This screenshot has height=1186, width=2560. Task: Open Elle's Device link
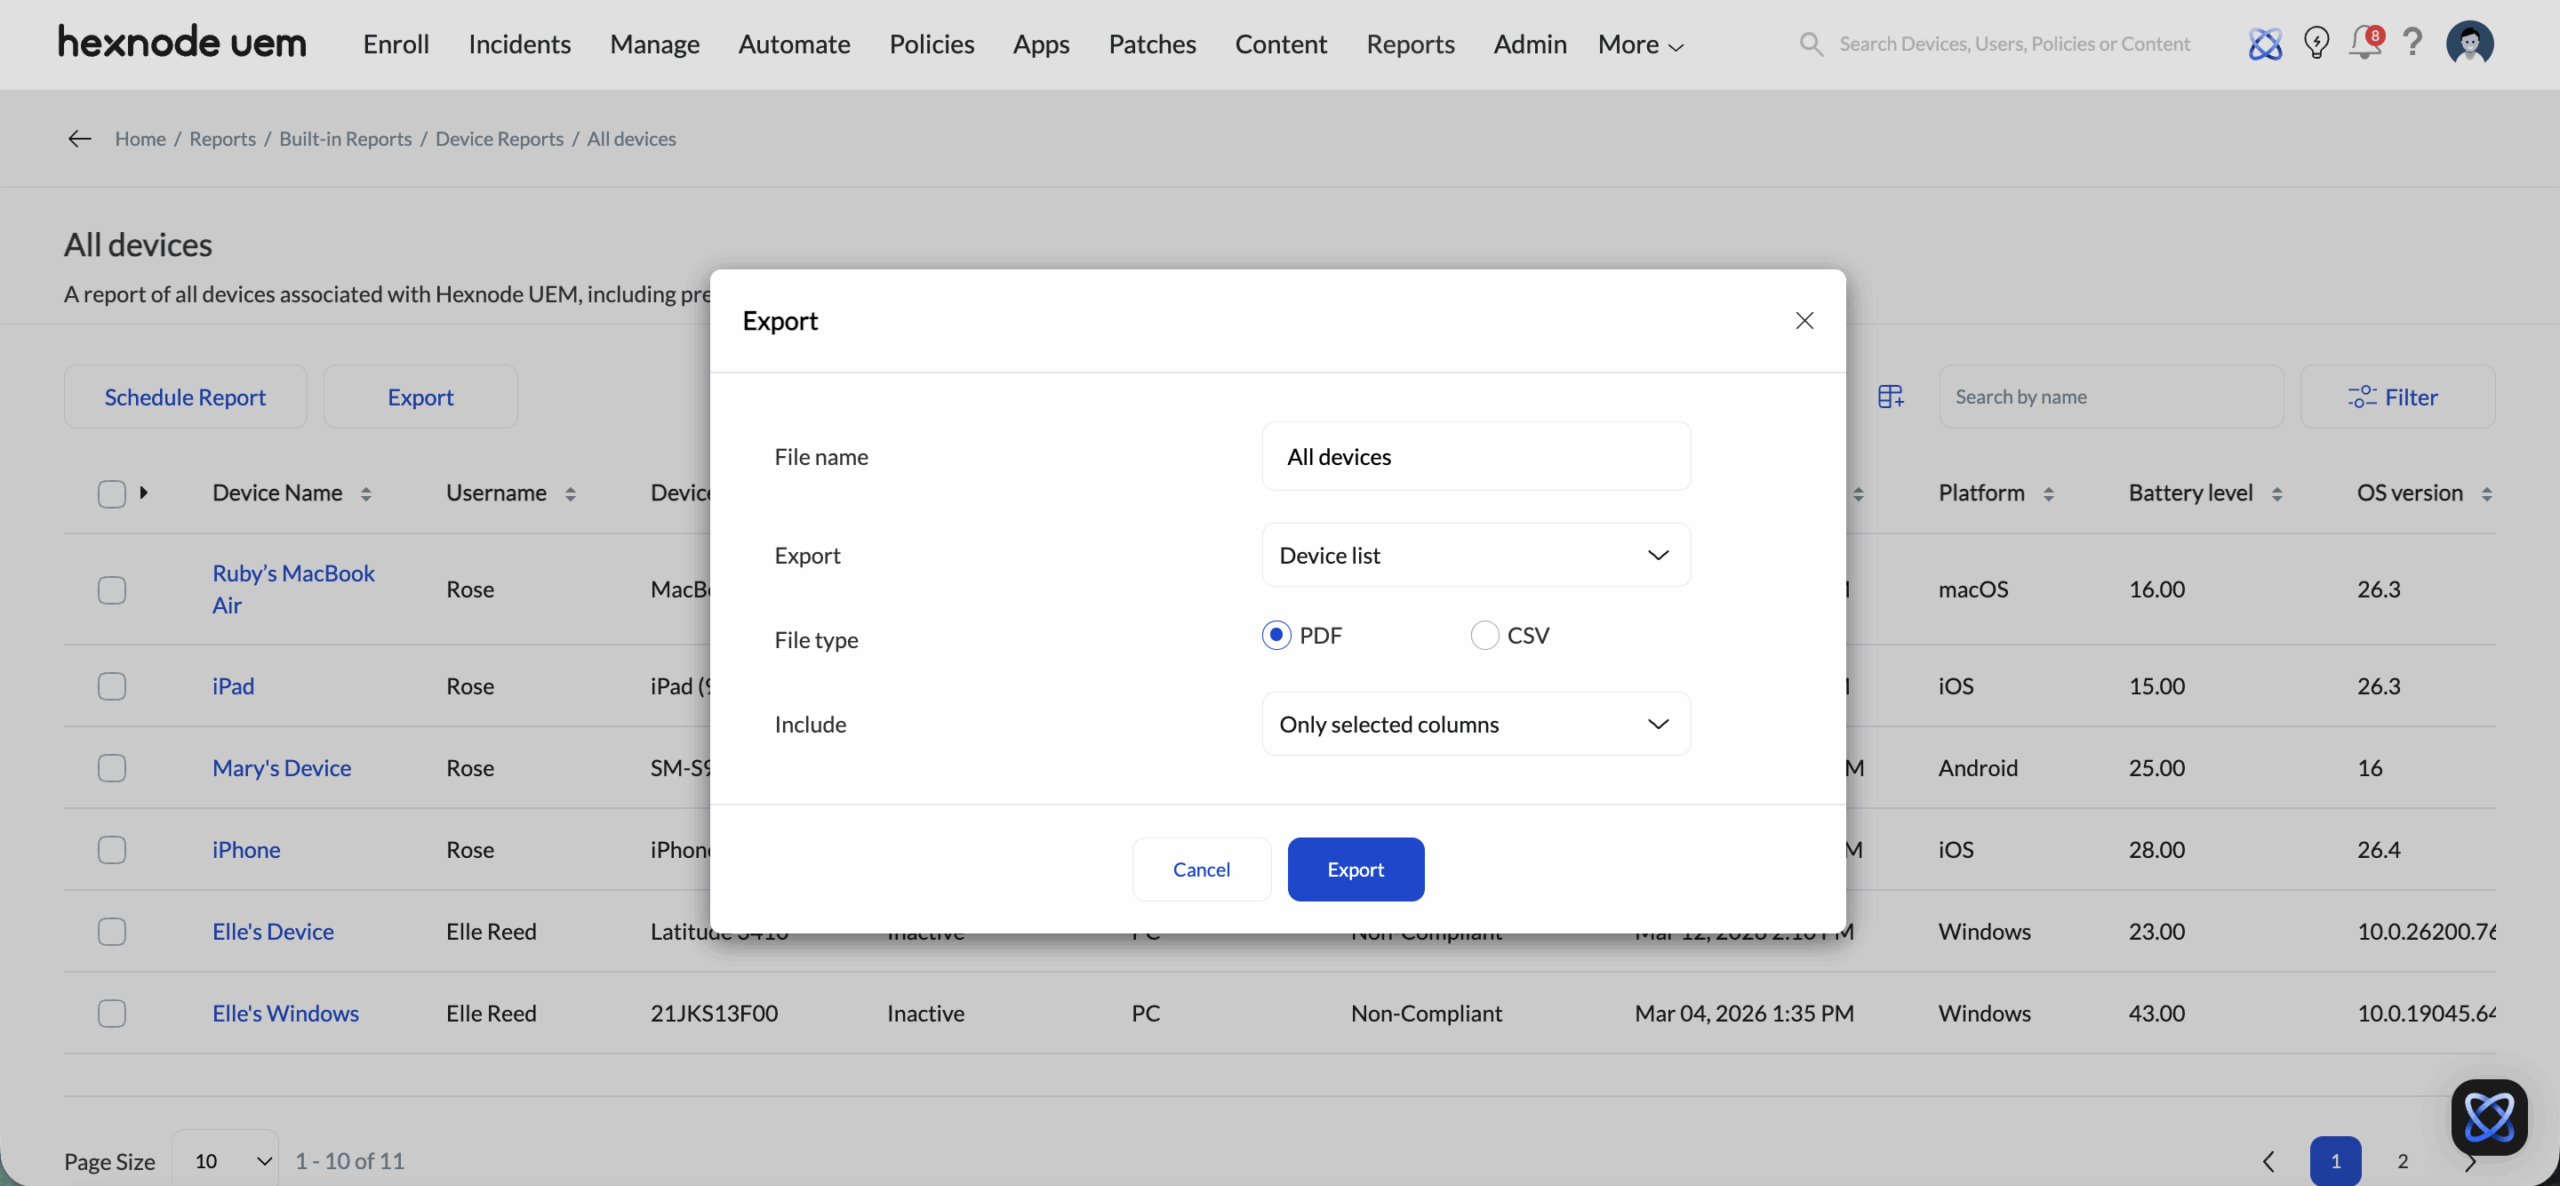tap(273, 932)
